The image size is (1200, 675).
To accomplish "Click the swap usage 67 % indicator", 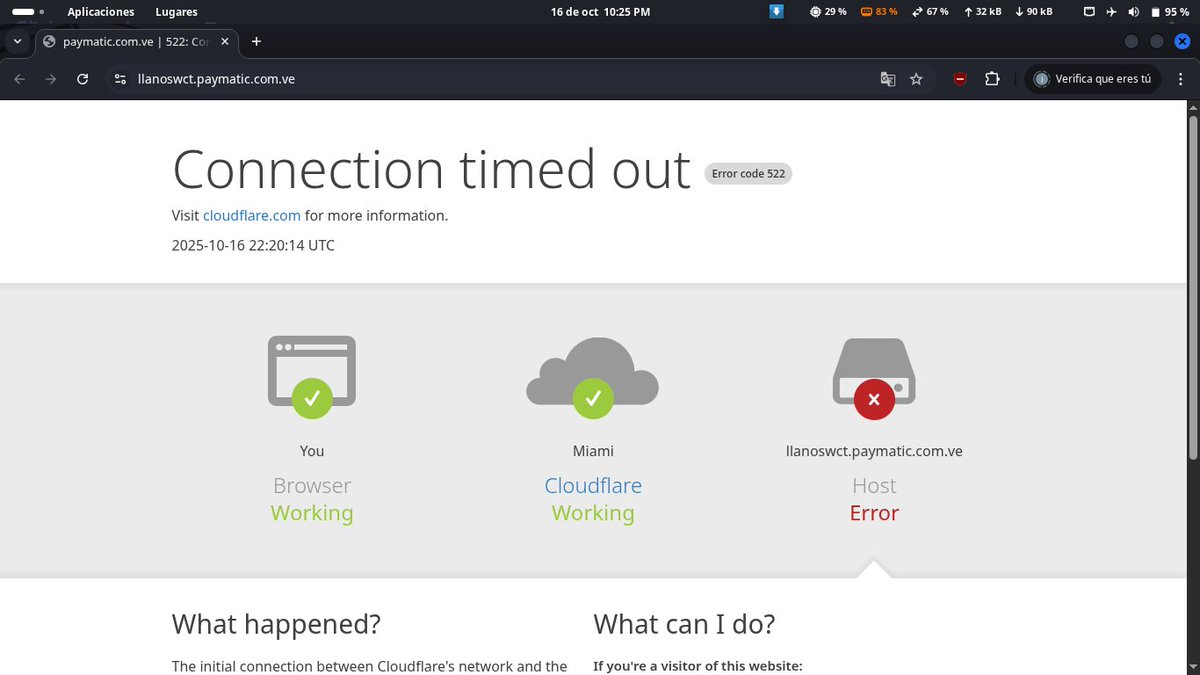I will pyautogui.click(x=930, y=12).
